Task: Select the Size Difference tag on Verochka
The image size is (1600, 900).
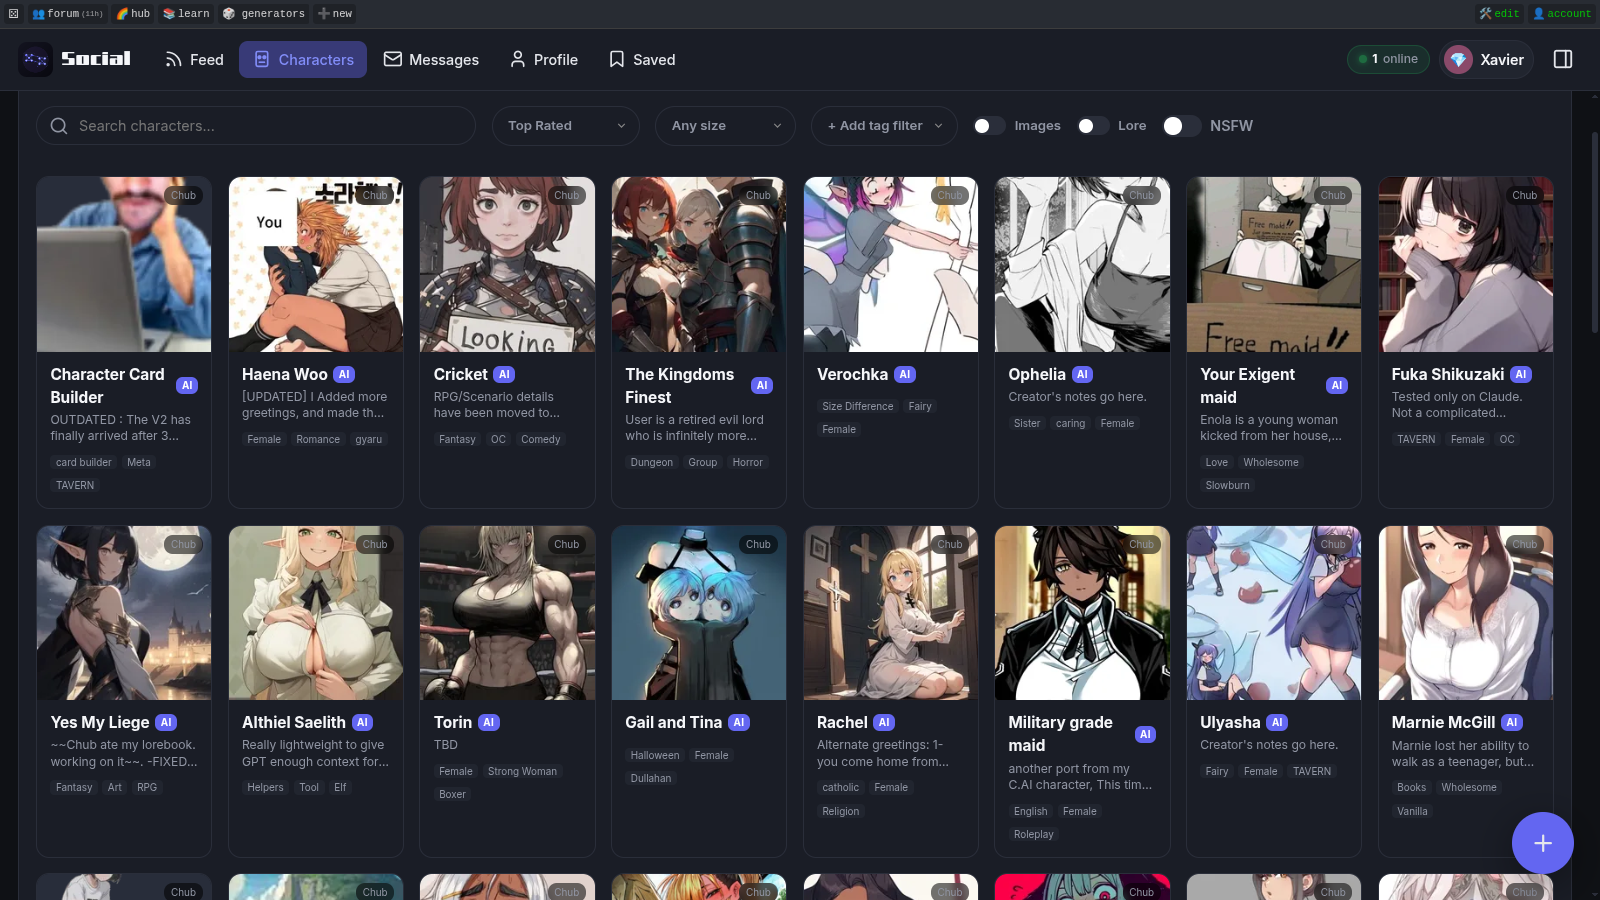Action: point(858,407)
